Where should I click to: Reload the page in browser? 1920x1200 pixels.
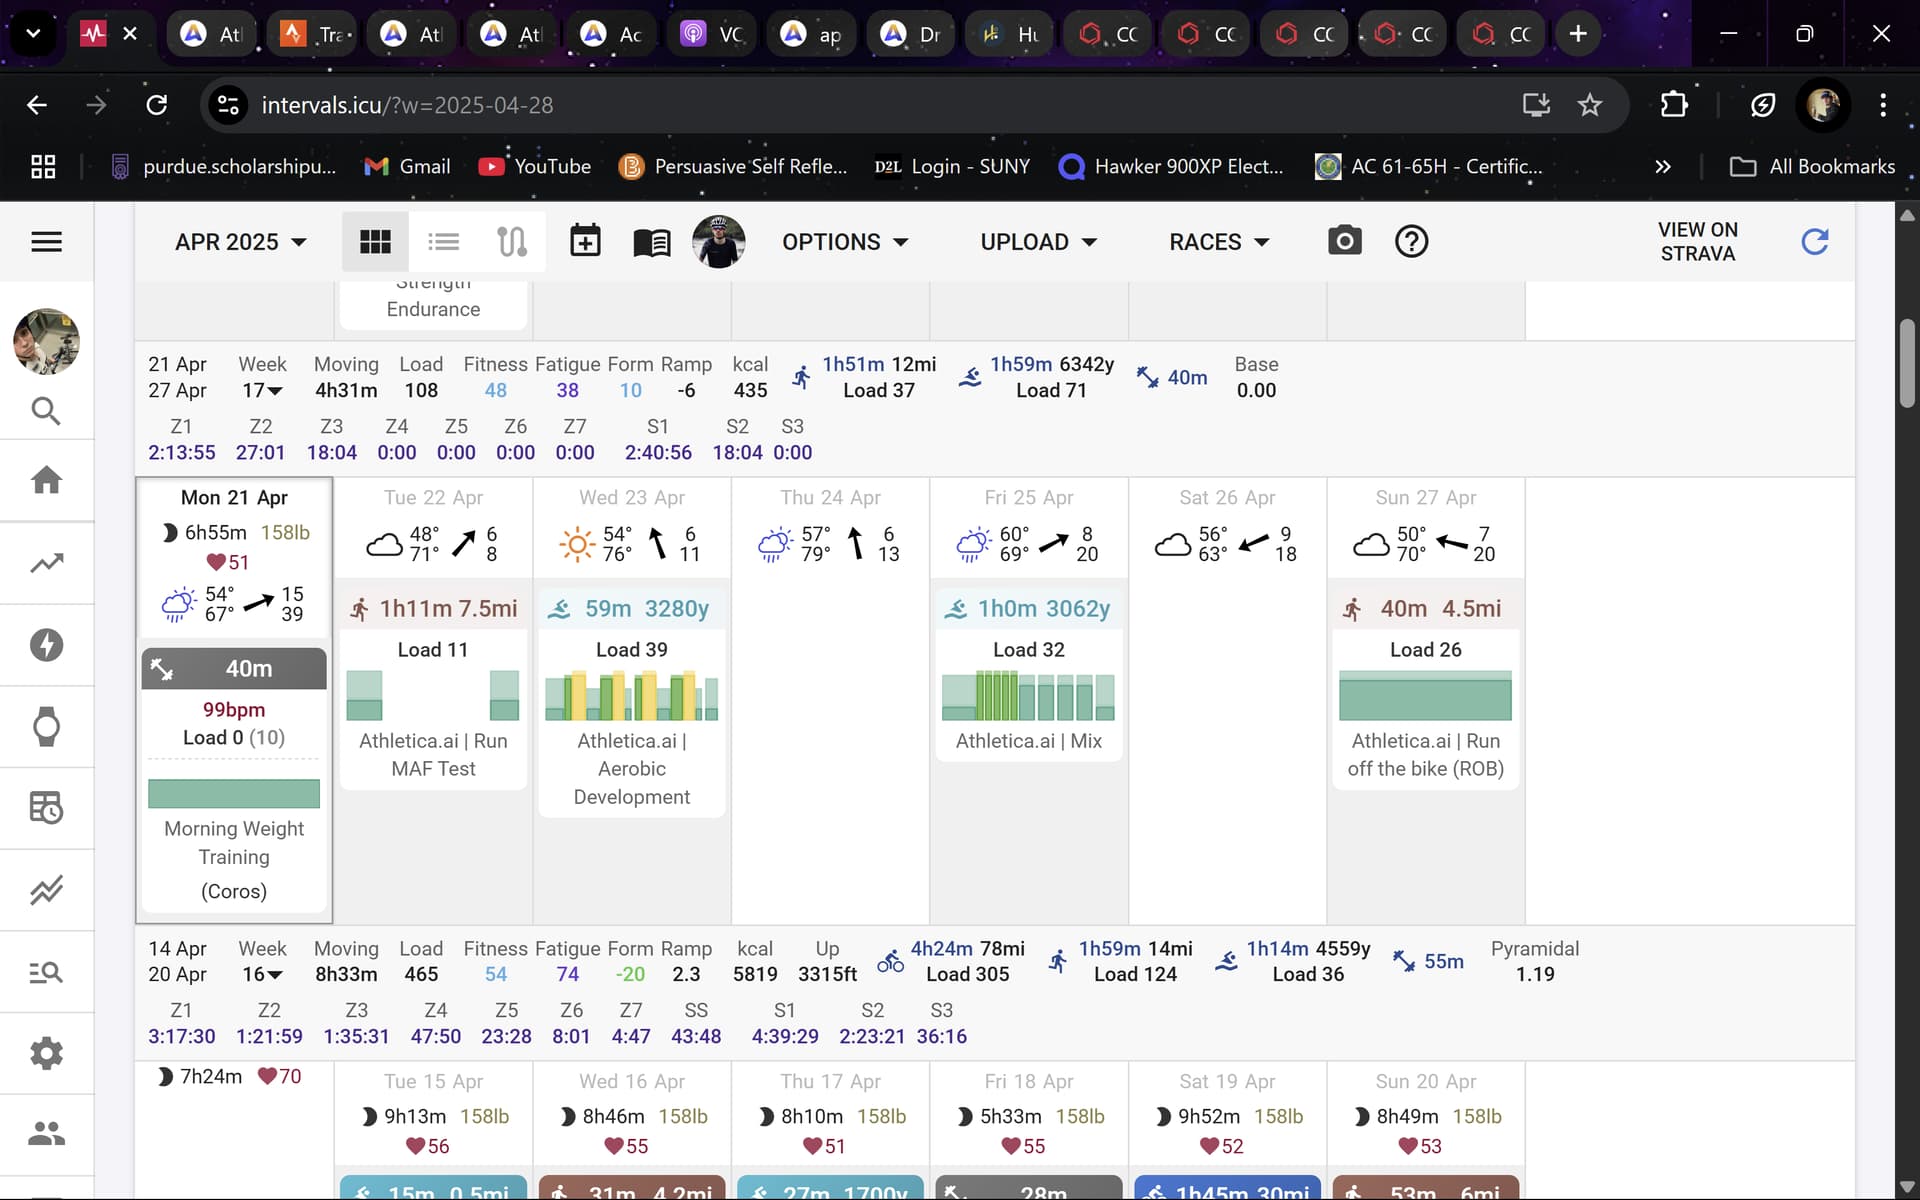(156, 105)
